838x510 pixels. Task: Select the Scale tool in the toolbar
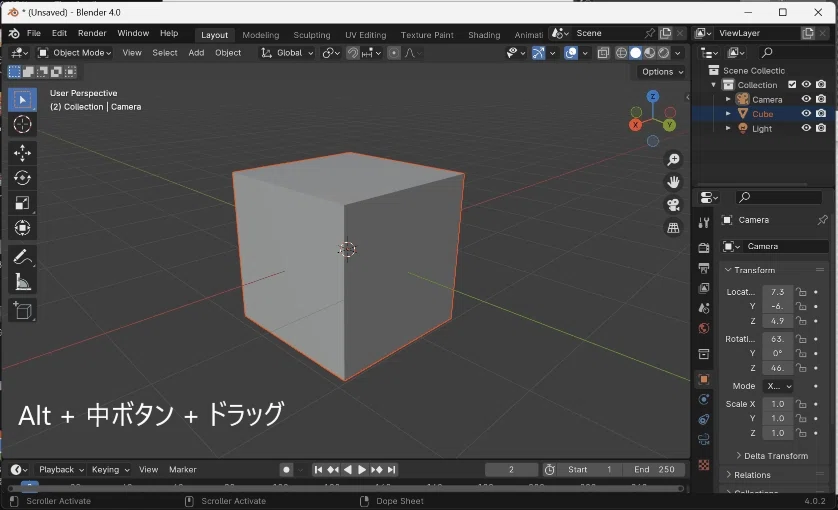point(22,204)
